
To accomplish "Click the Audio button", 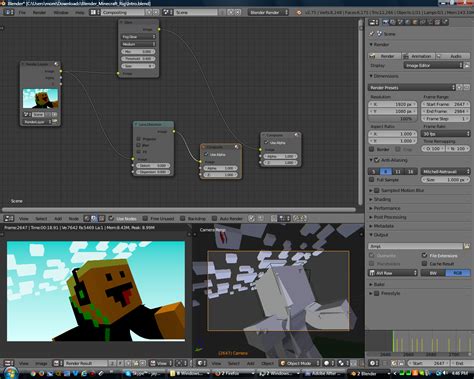I will (x=453, y=56).
